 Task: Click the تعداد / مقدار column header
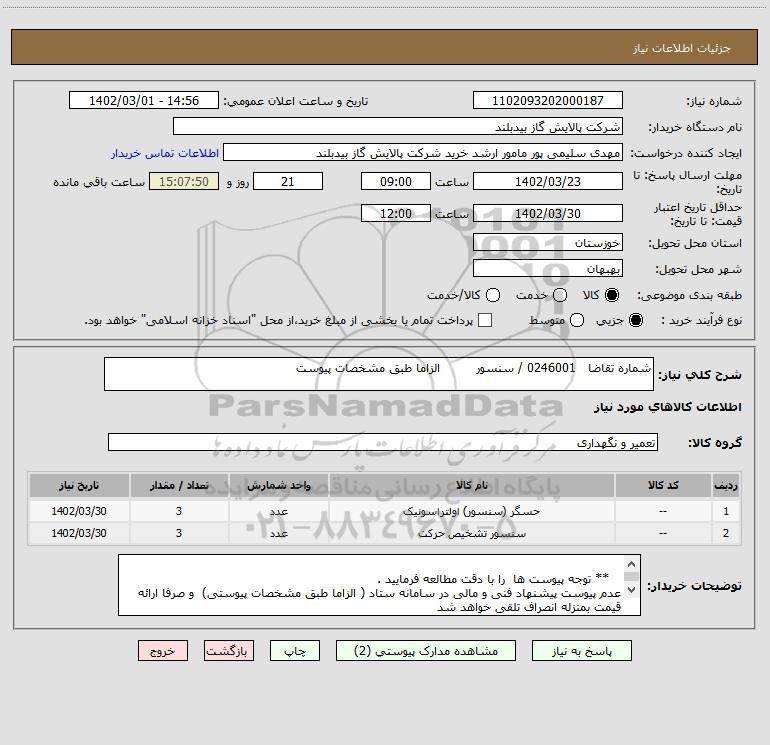pyautogui.click(x=179, y=486)
